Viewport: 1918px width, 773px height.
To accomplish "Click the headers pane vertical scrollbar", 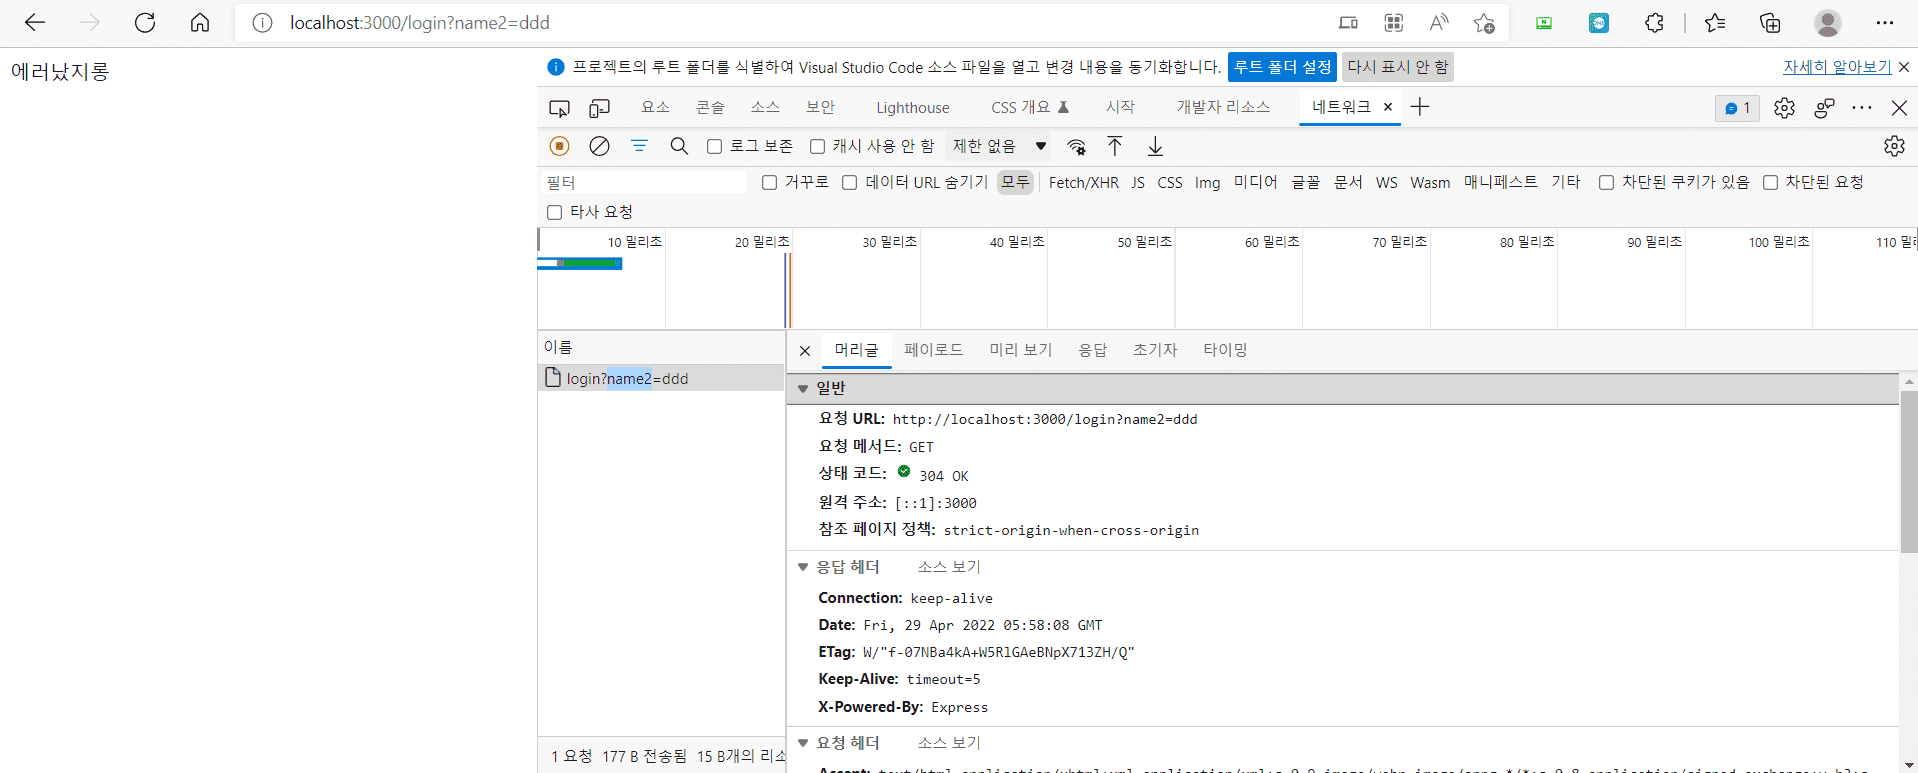I will (1909, 472).
